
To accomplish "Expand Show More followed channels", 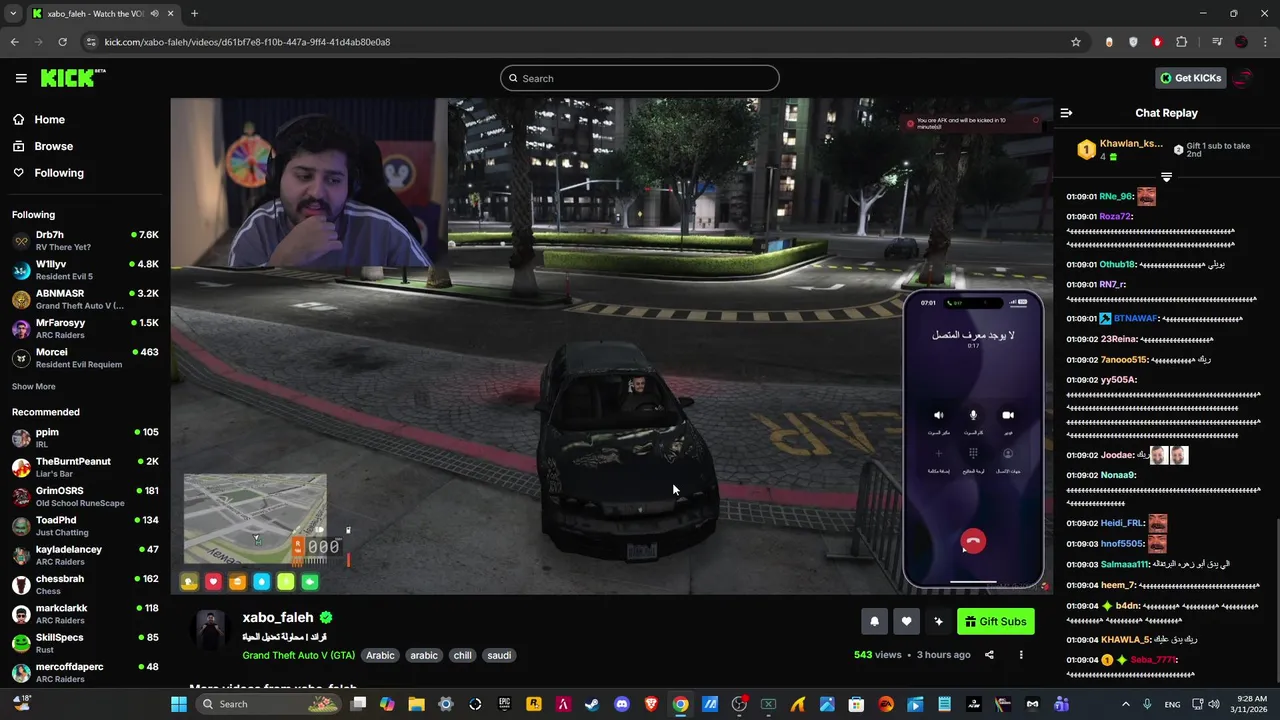I will (x=34, y=386).
